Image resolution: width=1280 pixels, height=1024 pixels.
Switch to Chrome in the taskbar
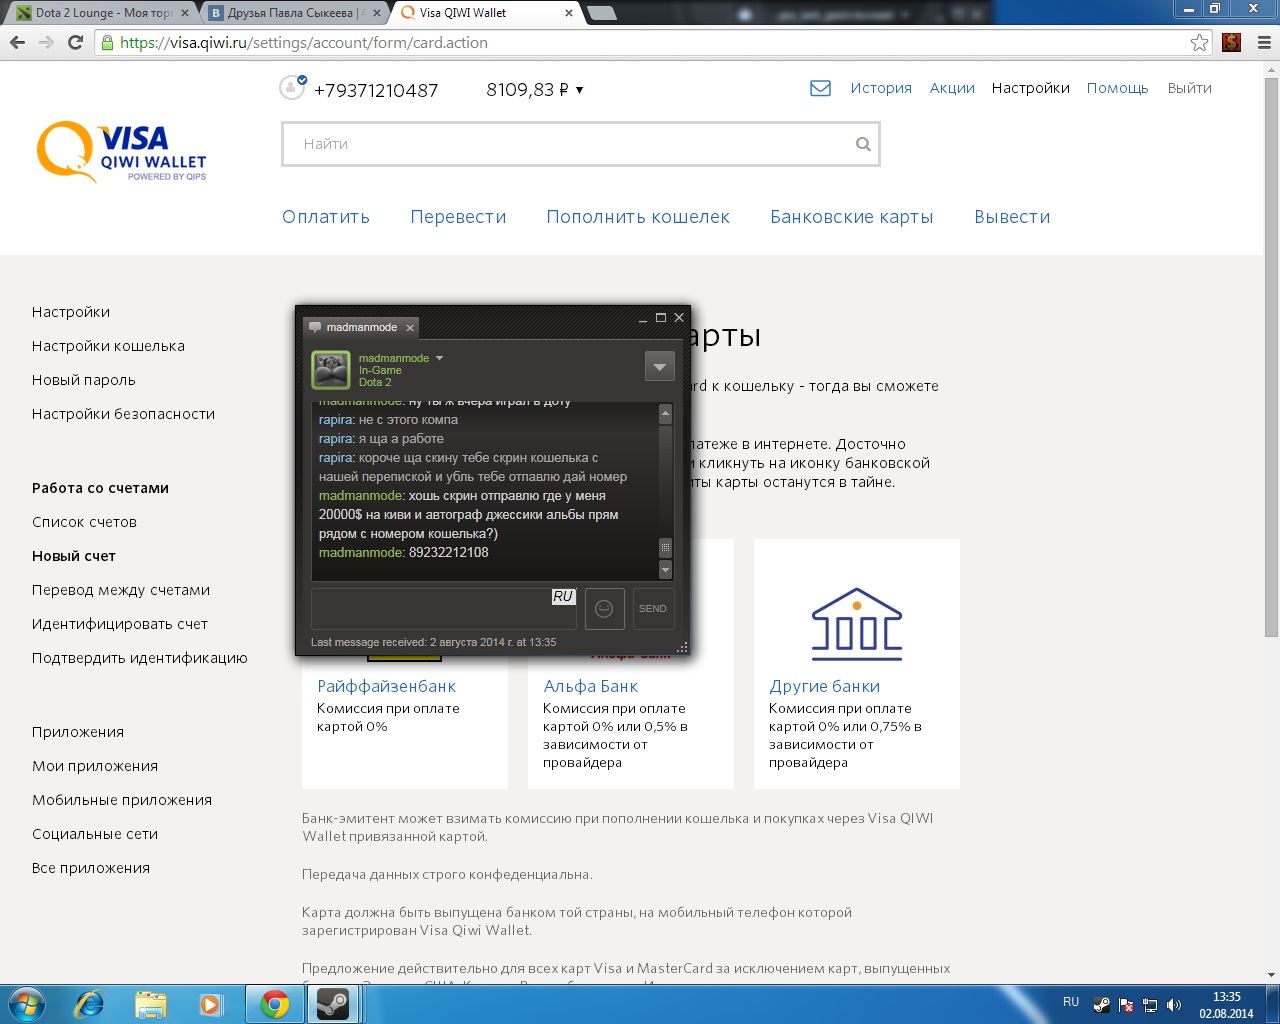coord(274,1004)
